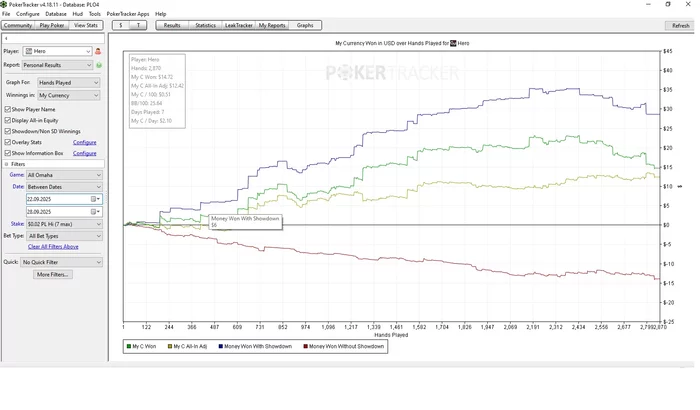Click the blue Money Won With Showdown legend marker
Image resolution: width=700 pixels, height=410 pixels.
pyautogui.click(x=221, y=347)
